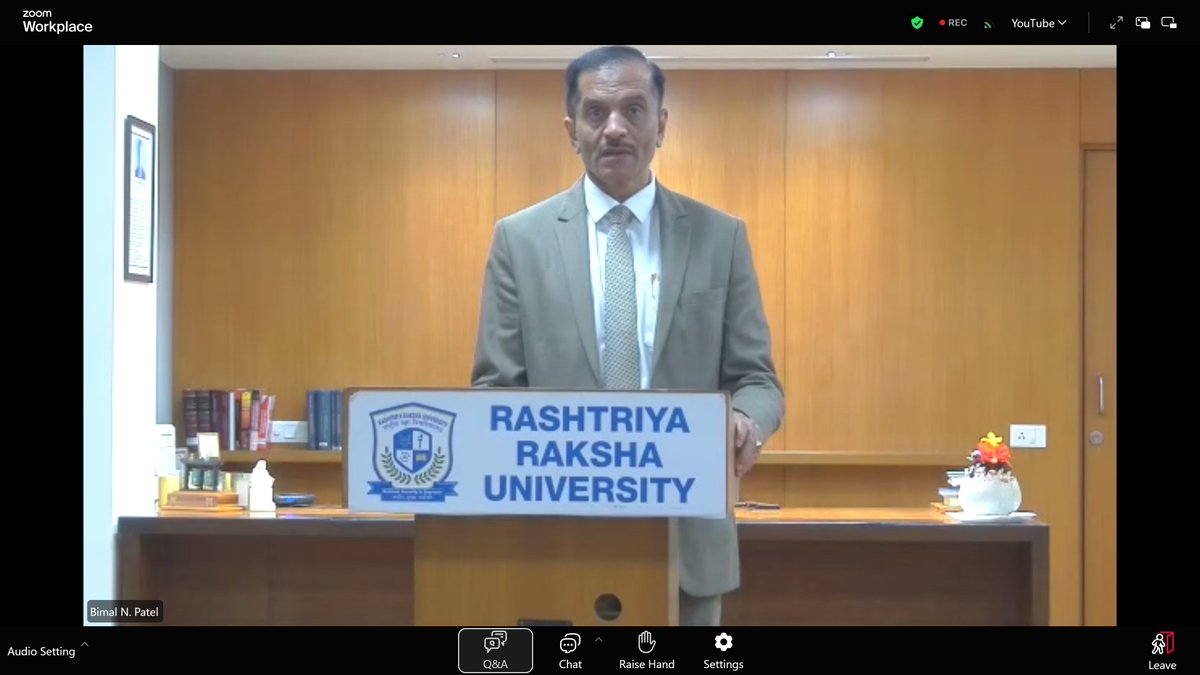Click the Zoom Workplace logo

point(57,21)
